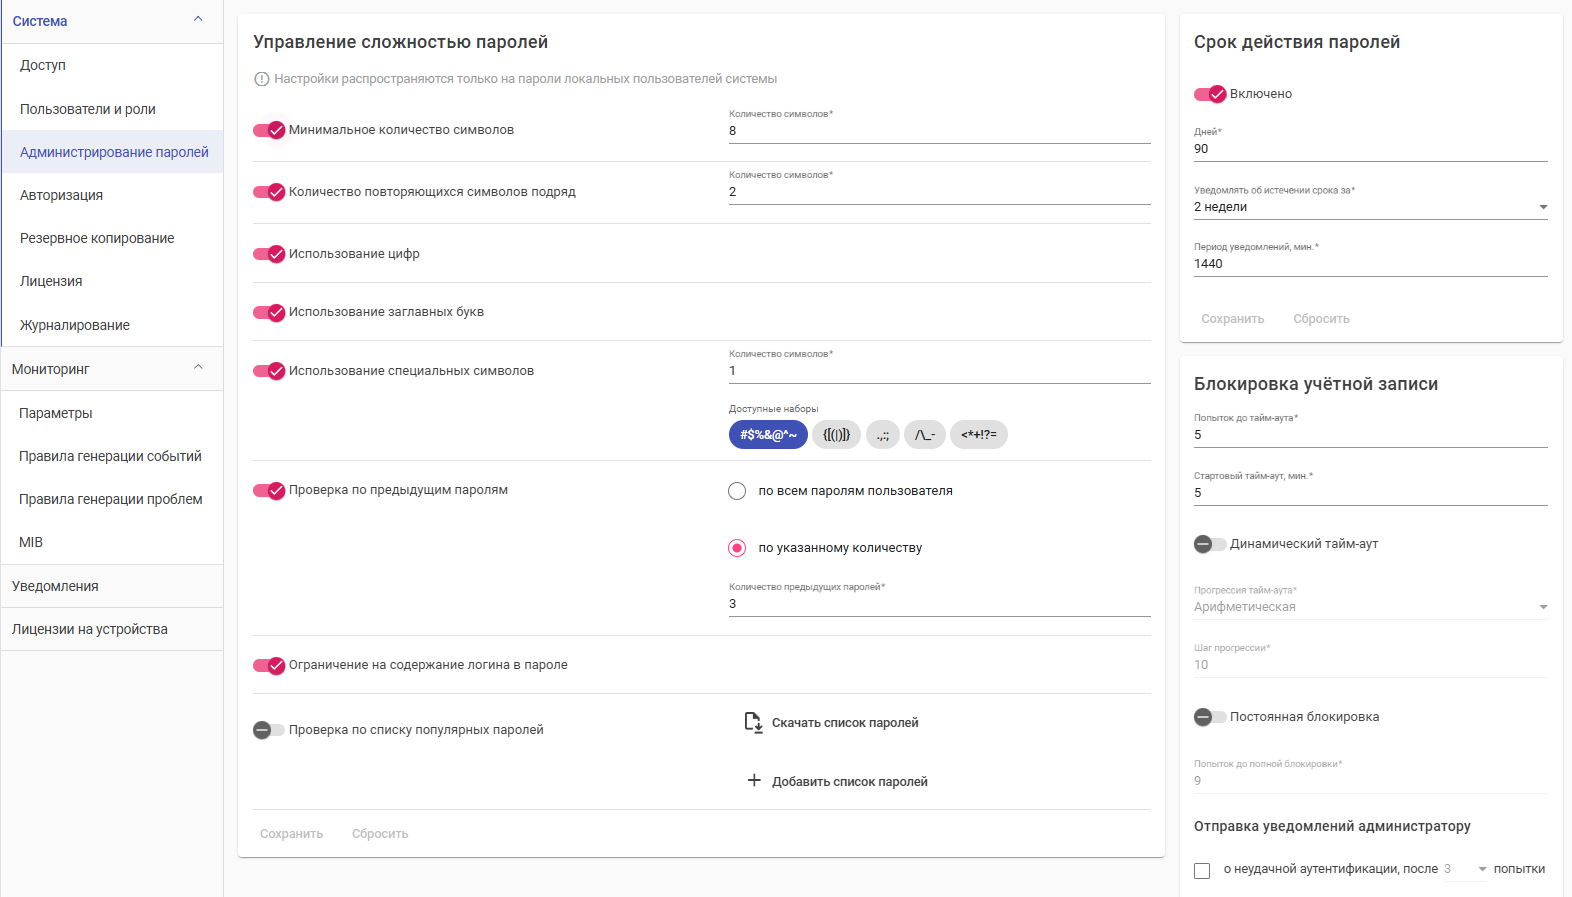Open Пользователи и роли in the sidebar
The image size is (1572, 897).
(x=88, y=109)
